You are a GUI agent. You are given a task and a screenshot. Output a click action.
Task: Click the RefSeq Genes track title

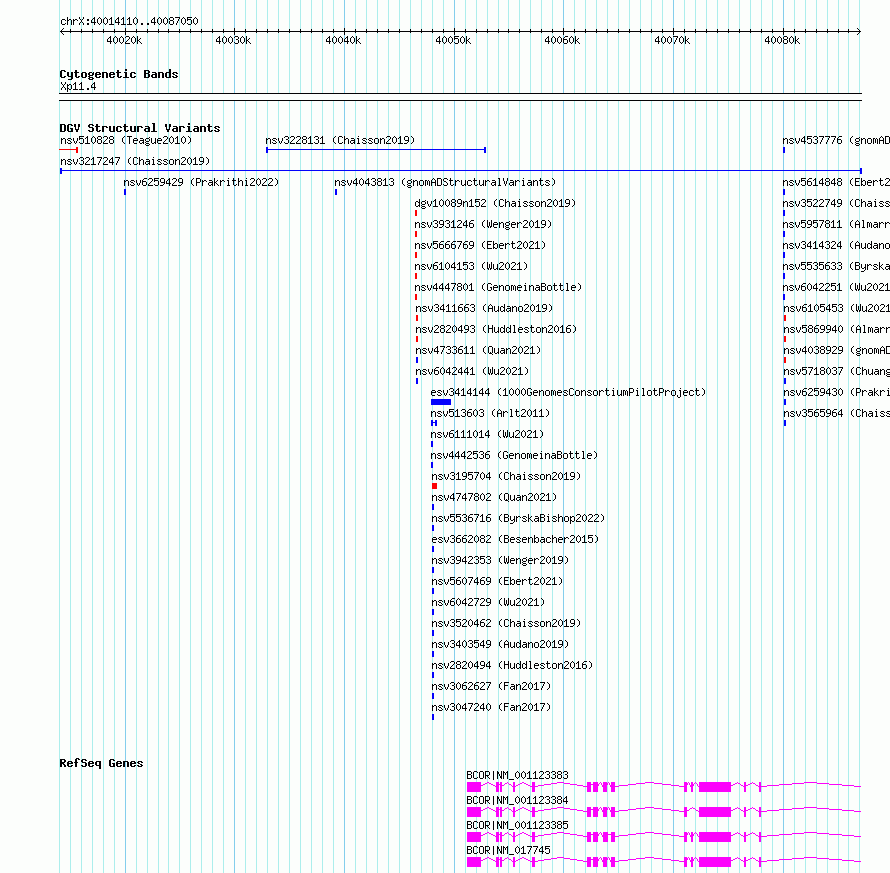(x=101, y=763)
